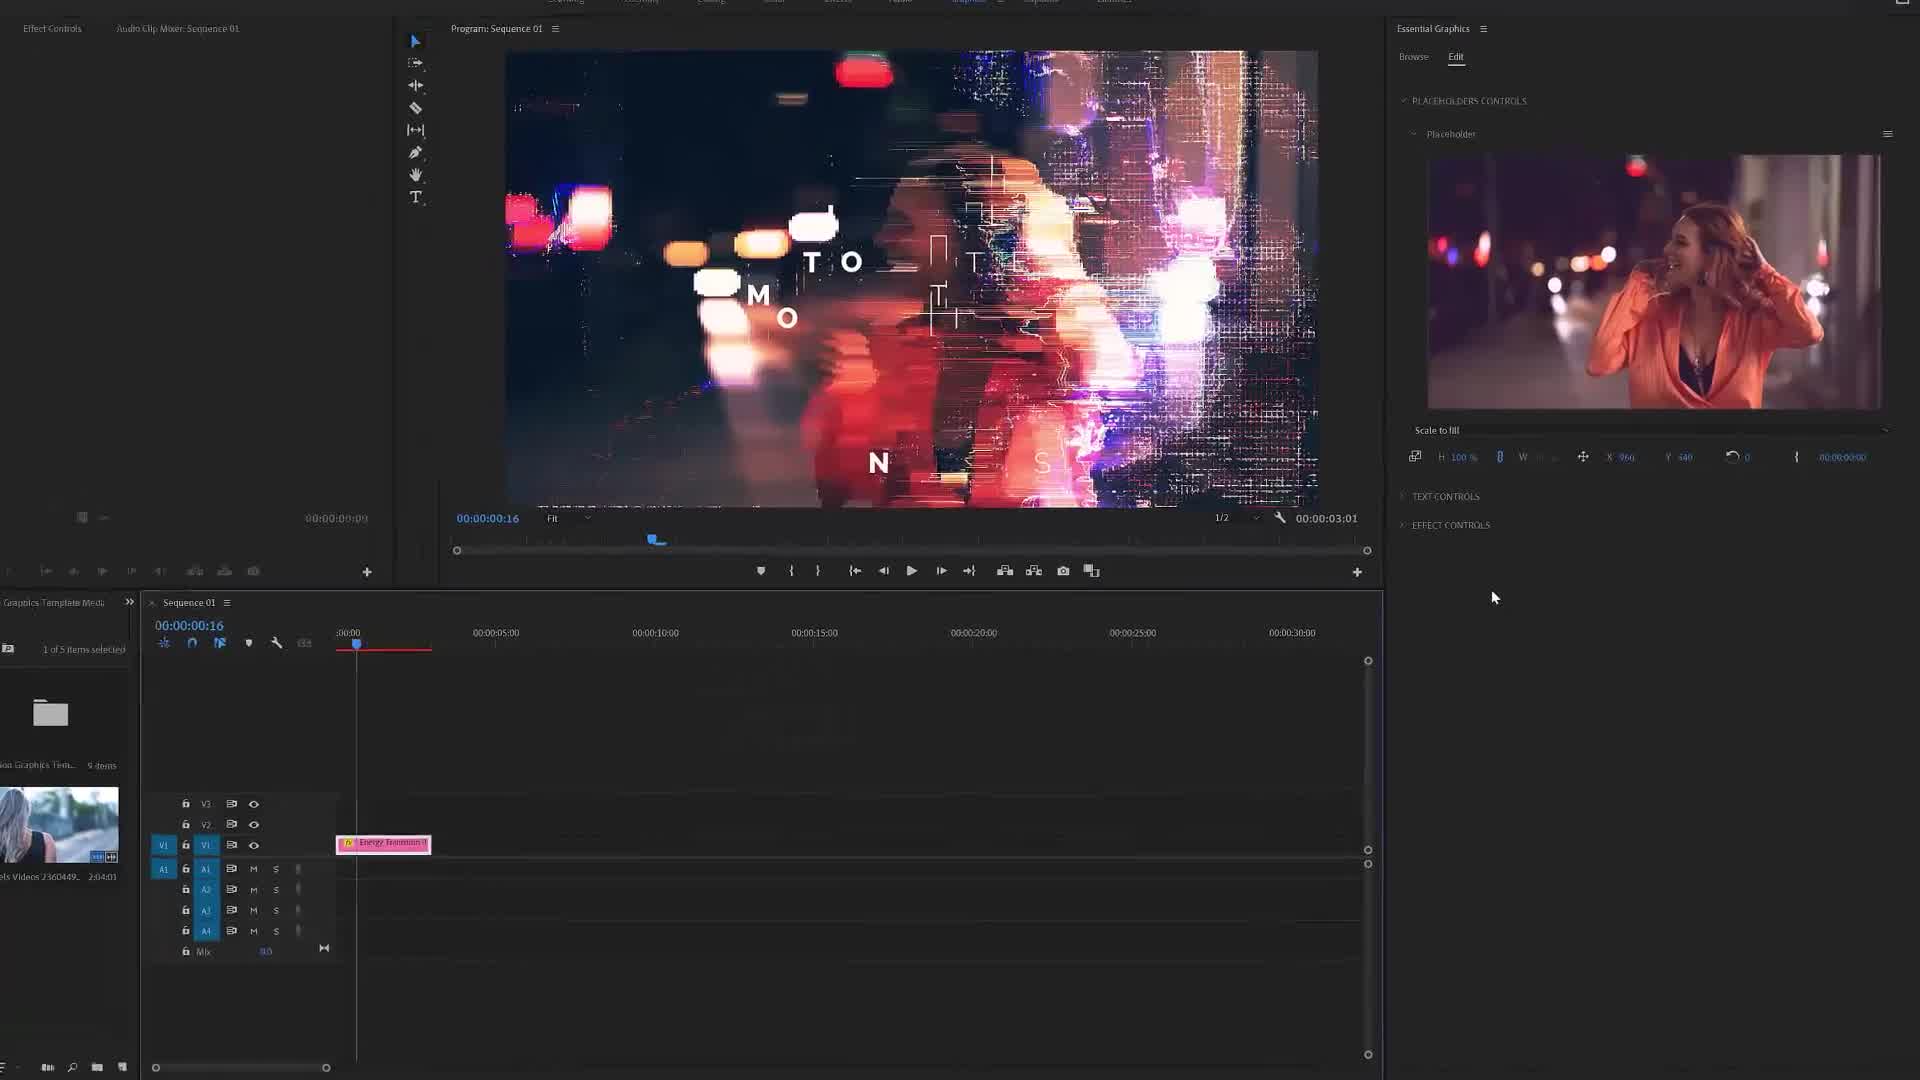Click timeline playhead on time ruler
This screenshot has width=1920, height=1080.
coord(356,644)
